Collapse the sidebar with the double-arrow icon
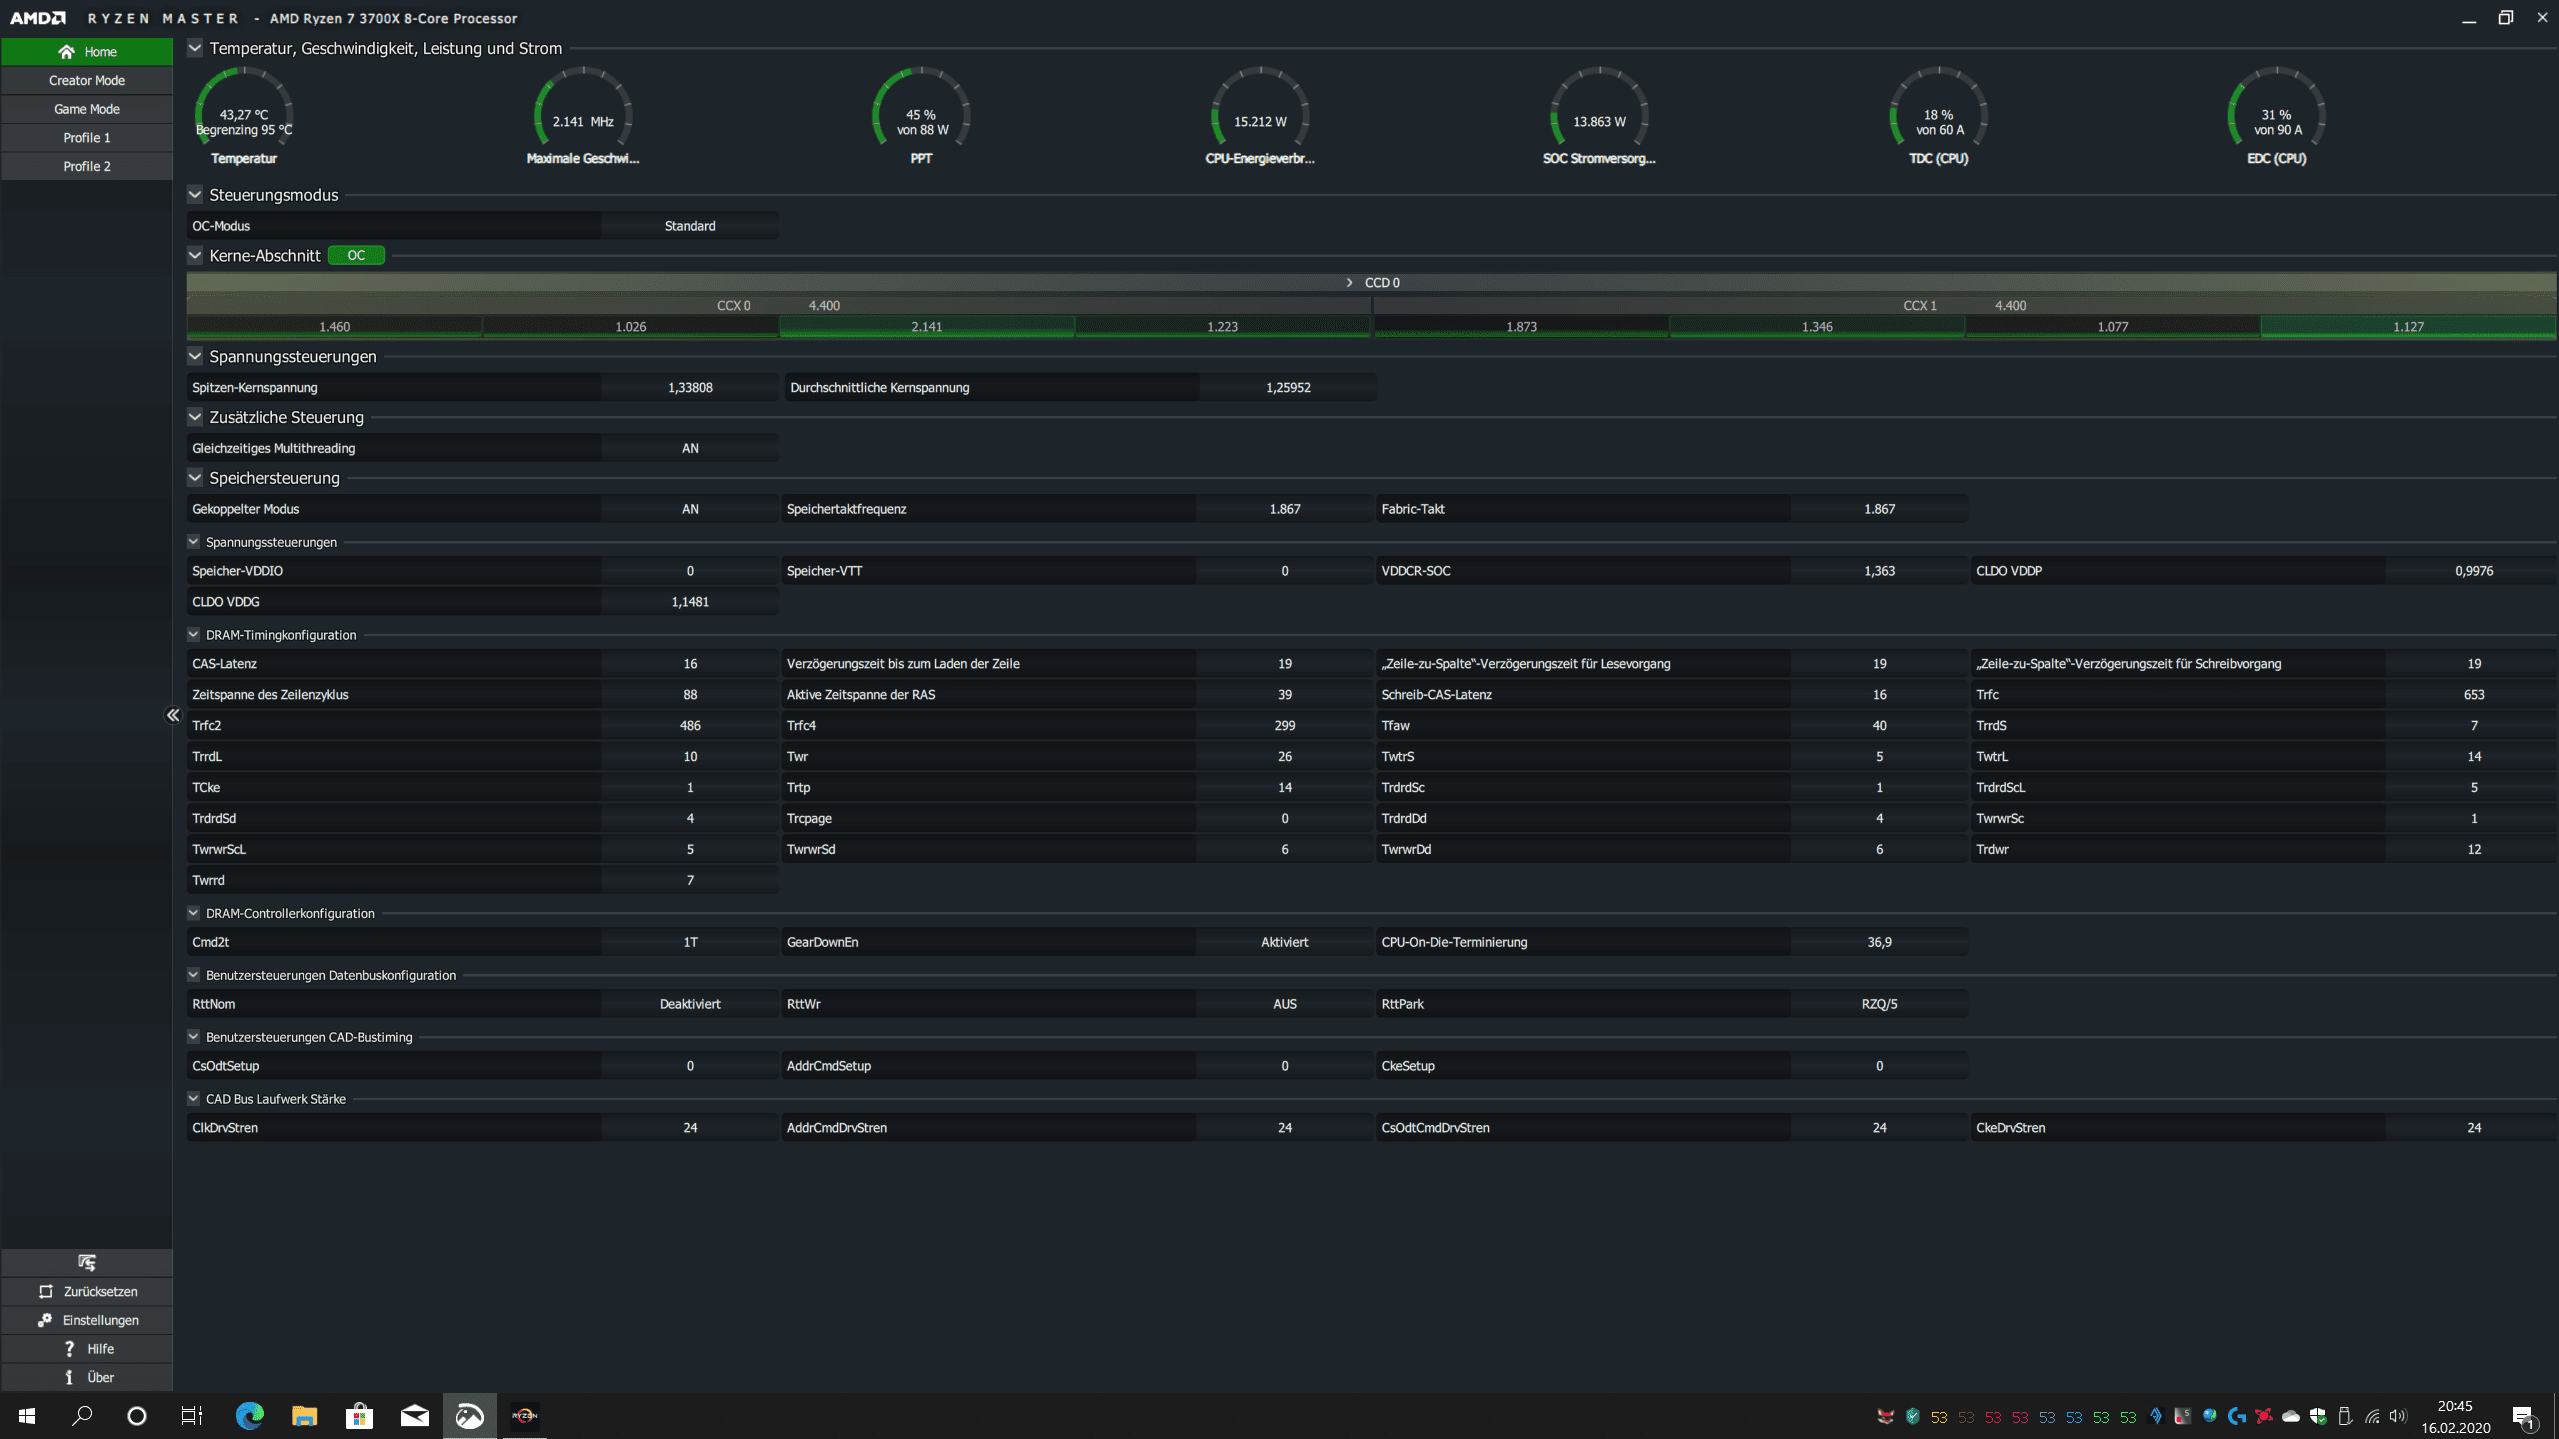Screen dimensions: 2559x1439 (x=173, y=715)
